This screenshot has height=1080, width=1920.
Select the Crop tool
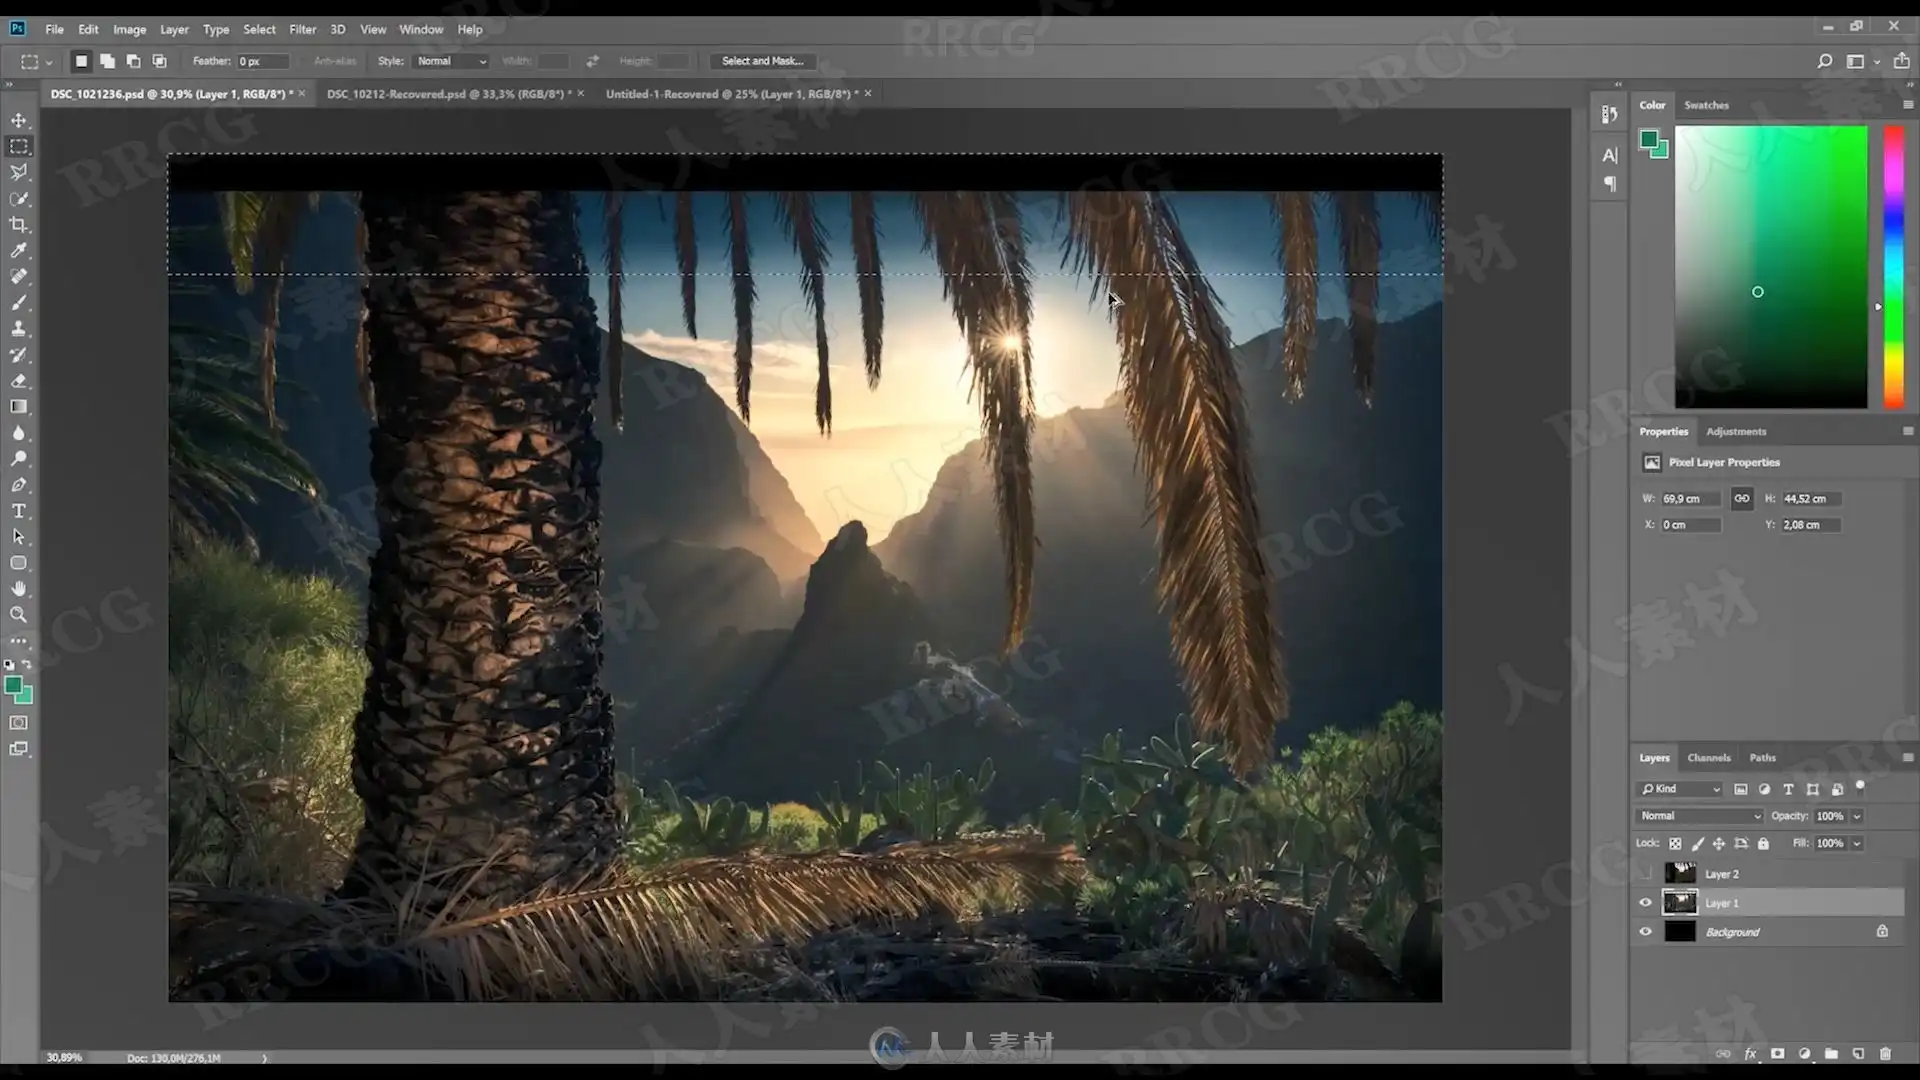click(19, 225)
